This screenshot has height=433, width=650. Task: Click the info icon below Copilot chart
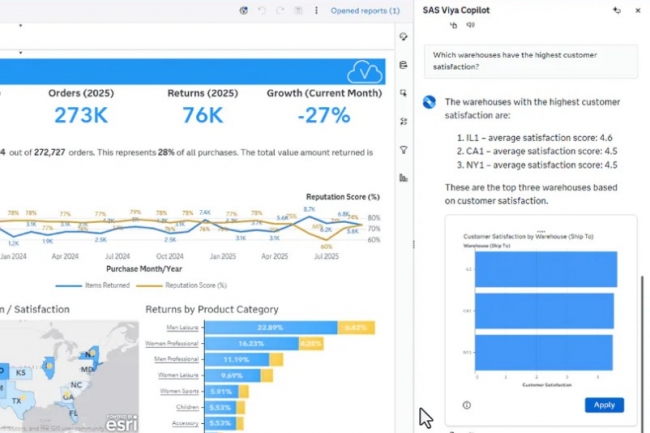[x=467, y=405]
